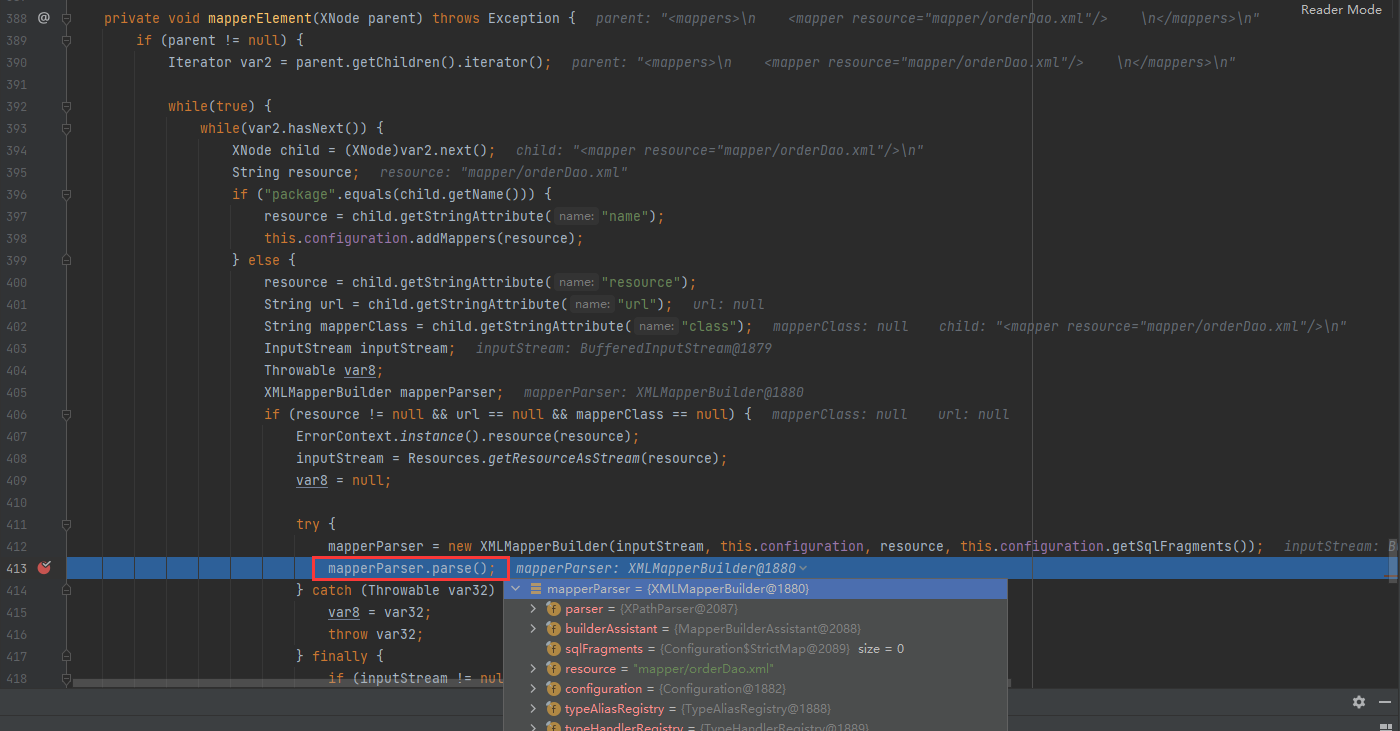
Task: Collapse the finally block fold at line 417
Action: [67, 656]
